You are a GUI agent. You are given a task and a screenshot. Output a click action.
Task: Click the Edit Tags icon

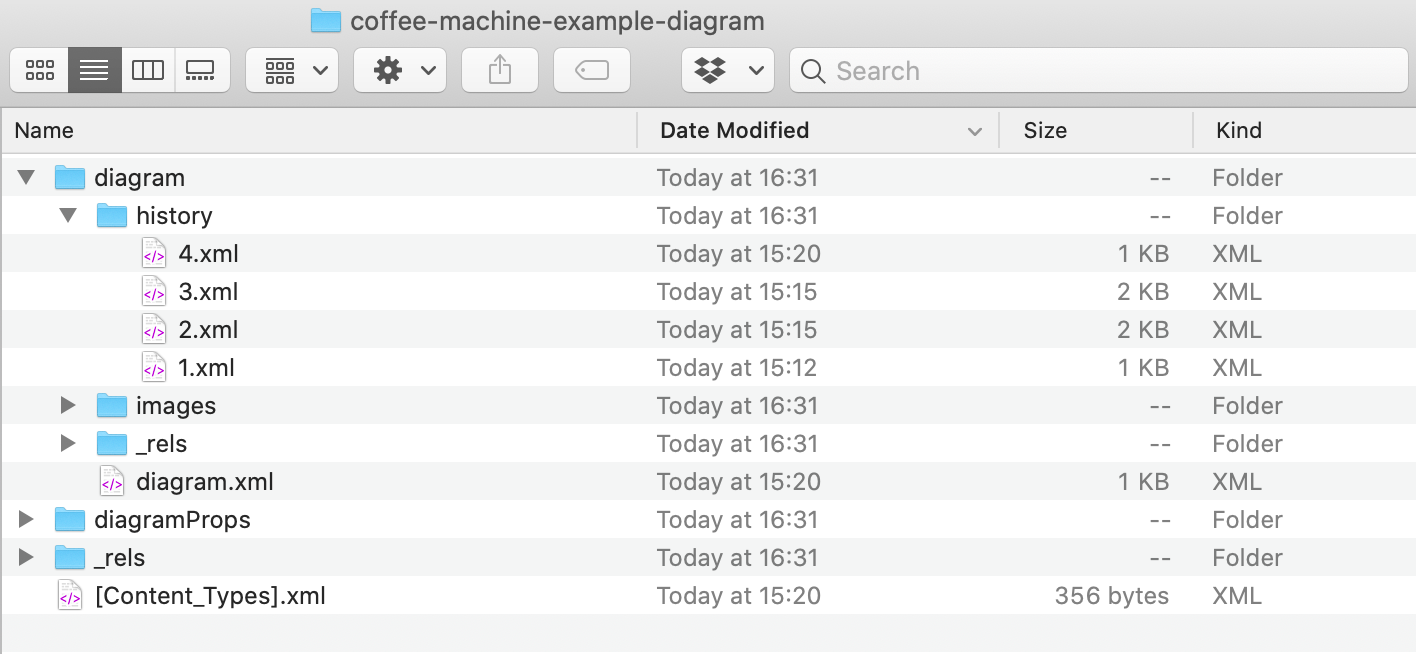click(591, 70)
